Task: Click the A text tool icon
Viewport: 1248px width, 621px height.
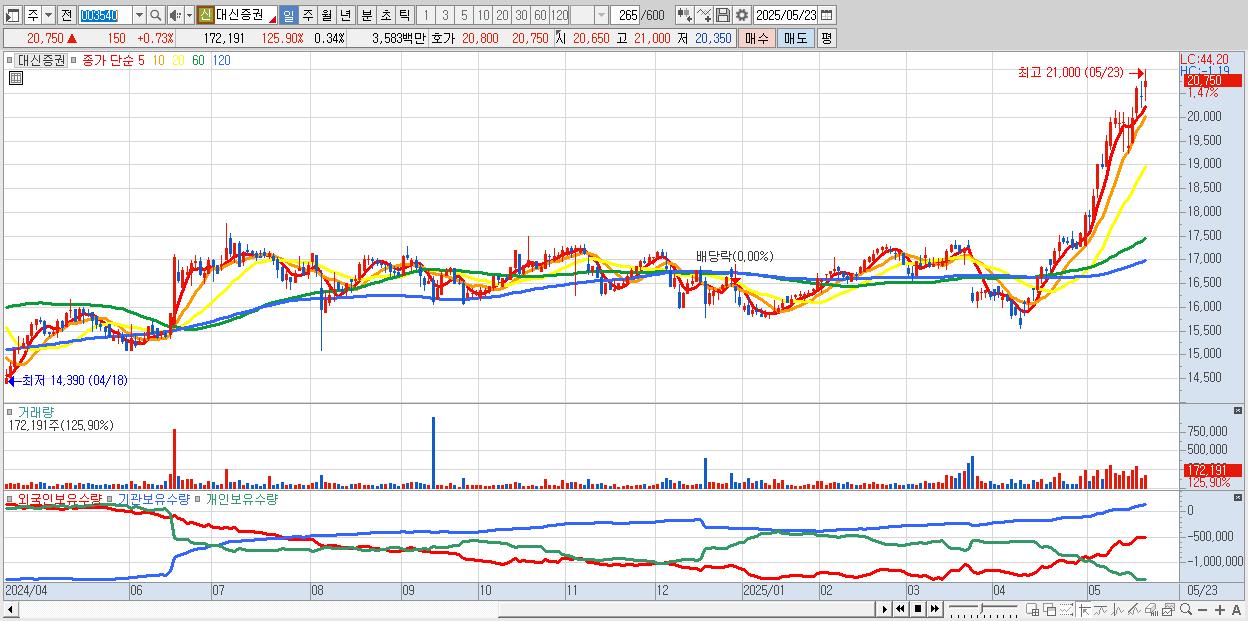Action: click(x=1236, y=609)
